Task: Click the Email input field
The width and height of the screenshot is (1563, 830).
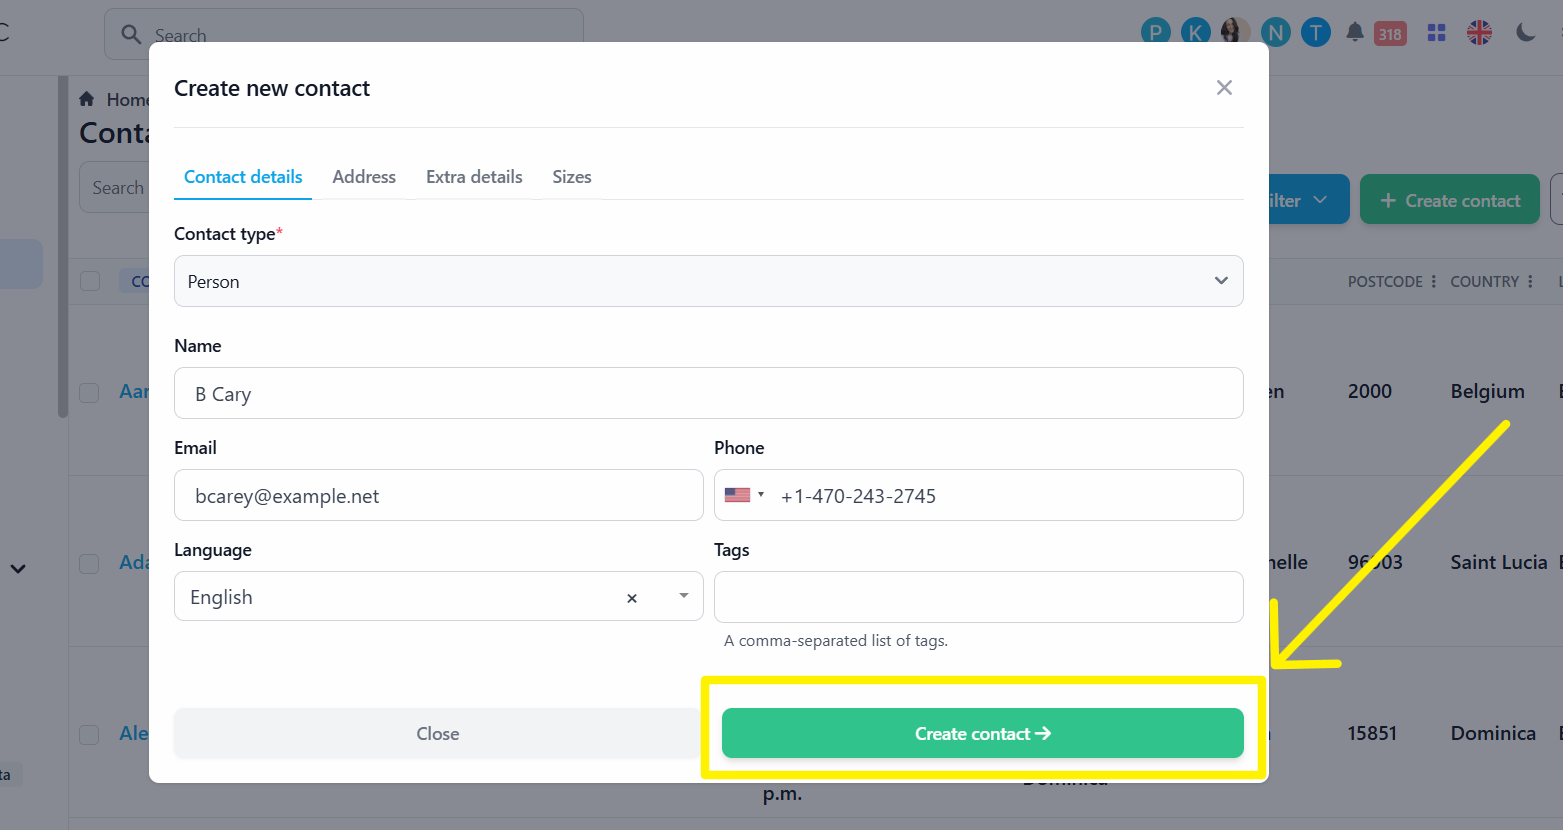Action: 439,495
